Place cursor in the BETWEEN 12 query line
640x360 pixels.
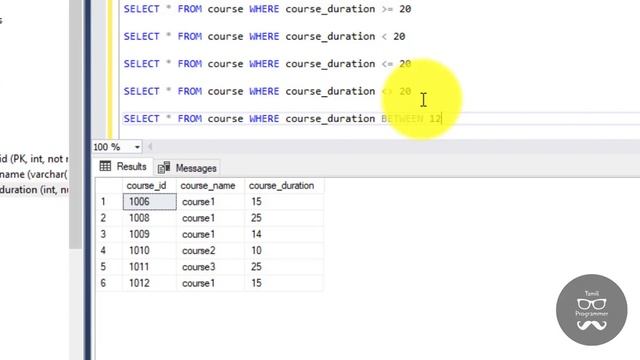click(282, 119)
